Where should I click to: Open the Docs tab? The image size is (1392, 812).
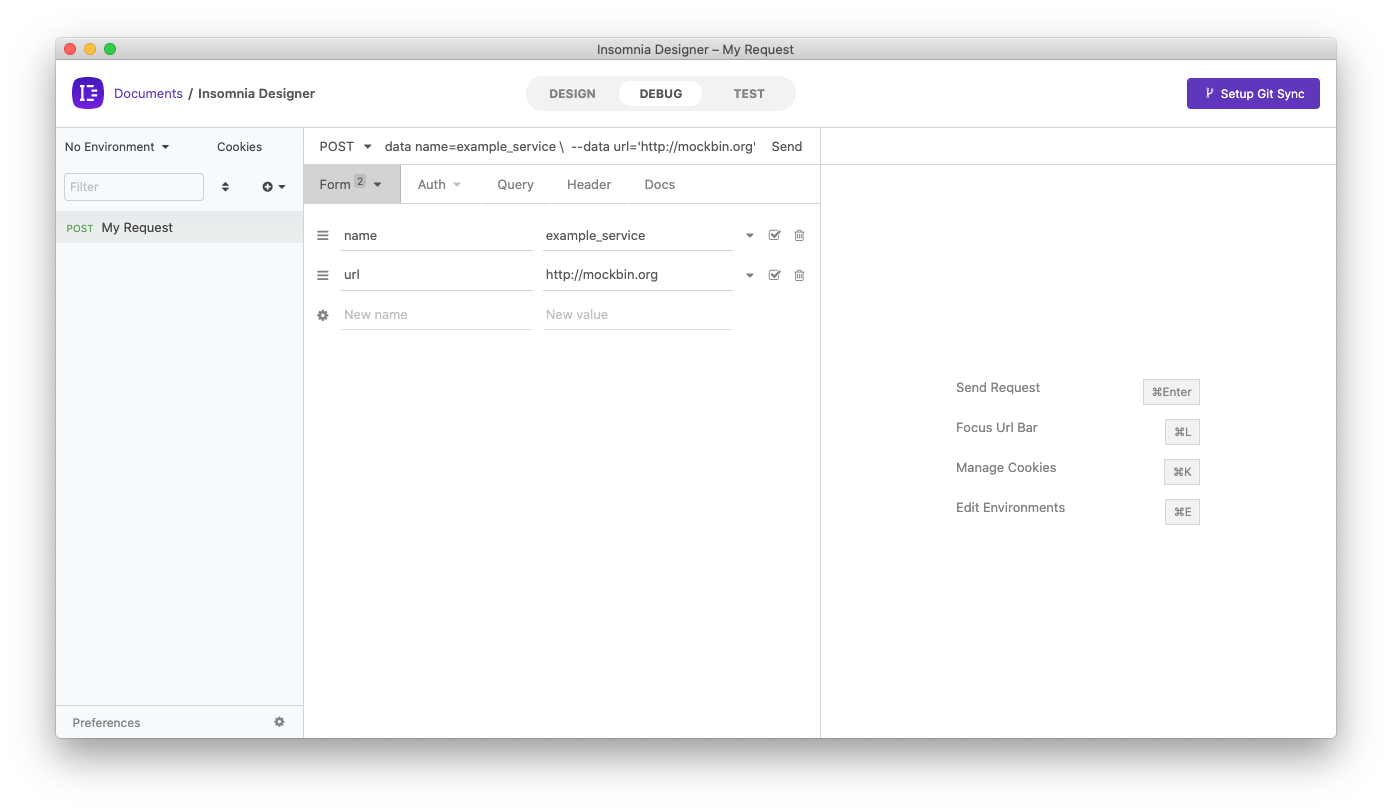click(660, 184)
